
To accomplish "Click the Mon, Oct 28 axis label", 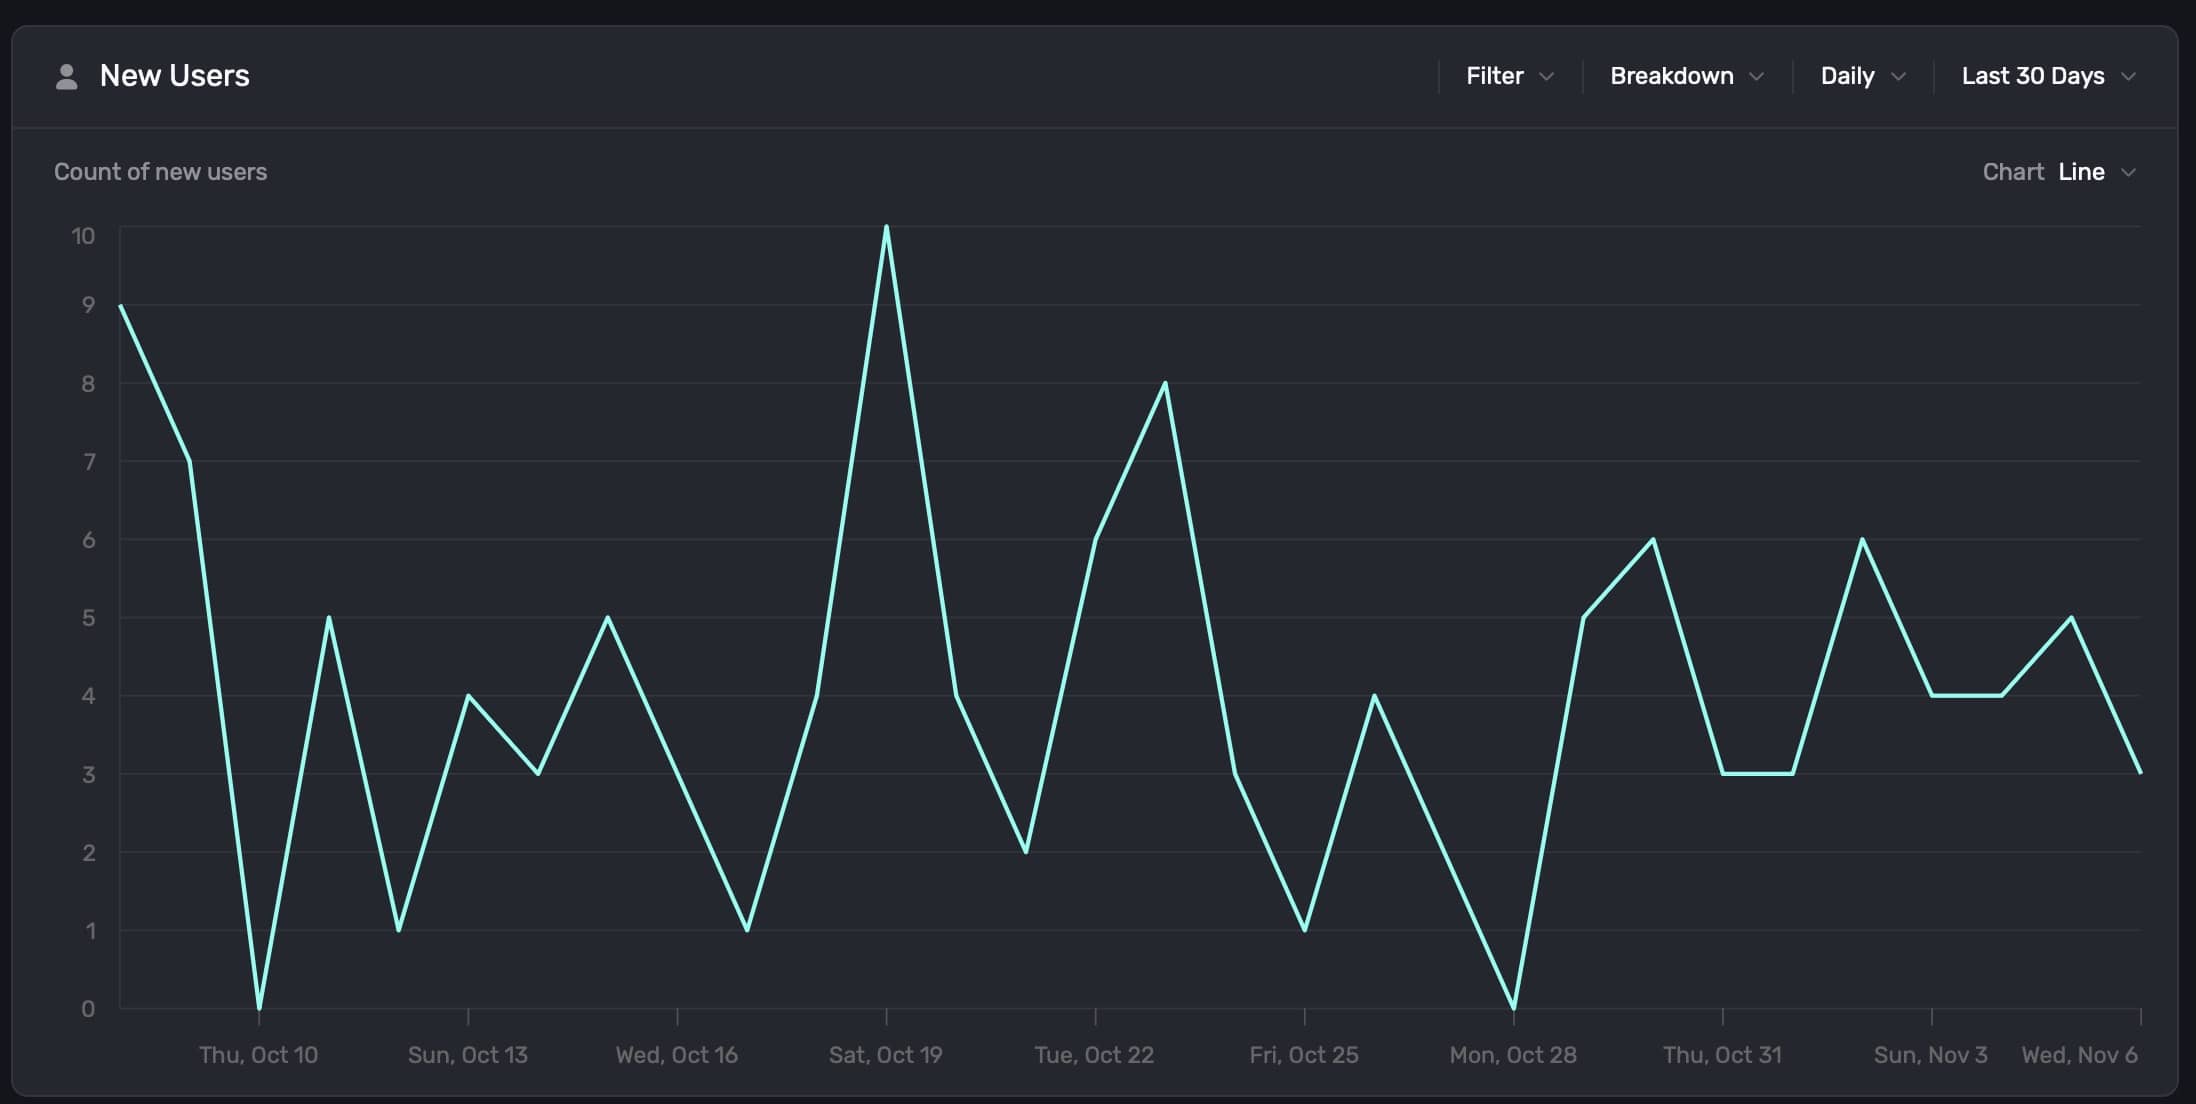I will [1512, 1055].
